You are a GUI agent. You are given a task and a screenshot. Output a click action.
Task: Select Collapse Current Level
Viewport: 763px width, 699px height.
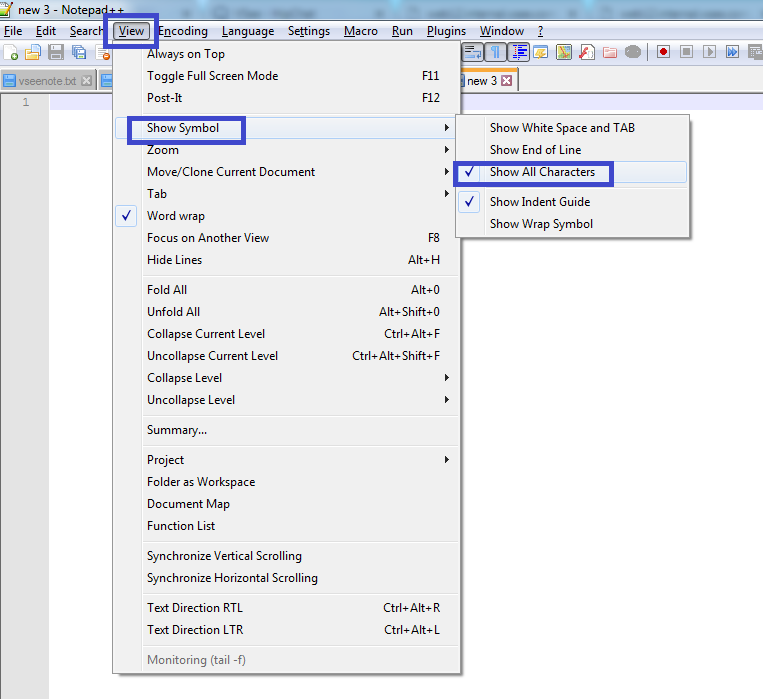pos(287,334)
